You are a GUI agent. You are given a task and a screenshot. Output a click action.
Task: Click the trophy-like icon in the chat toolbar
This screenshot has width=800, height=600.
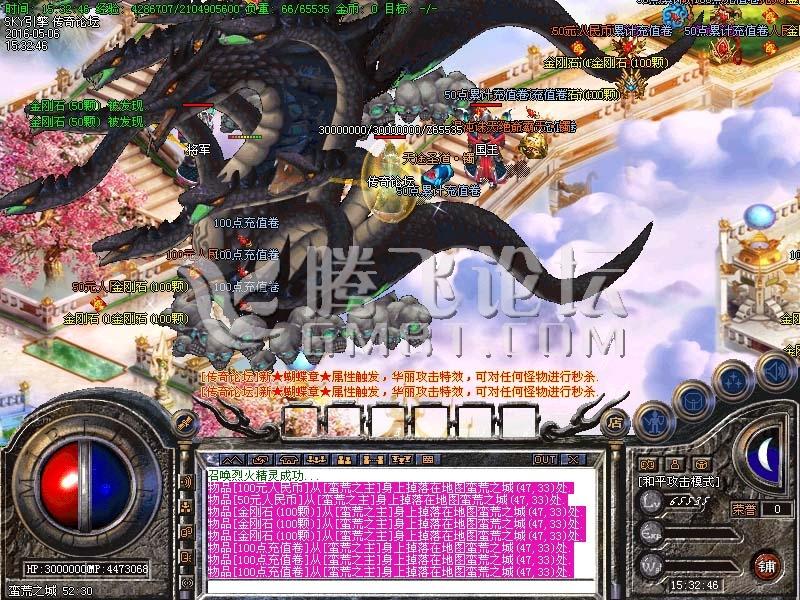tap(401, 460)
